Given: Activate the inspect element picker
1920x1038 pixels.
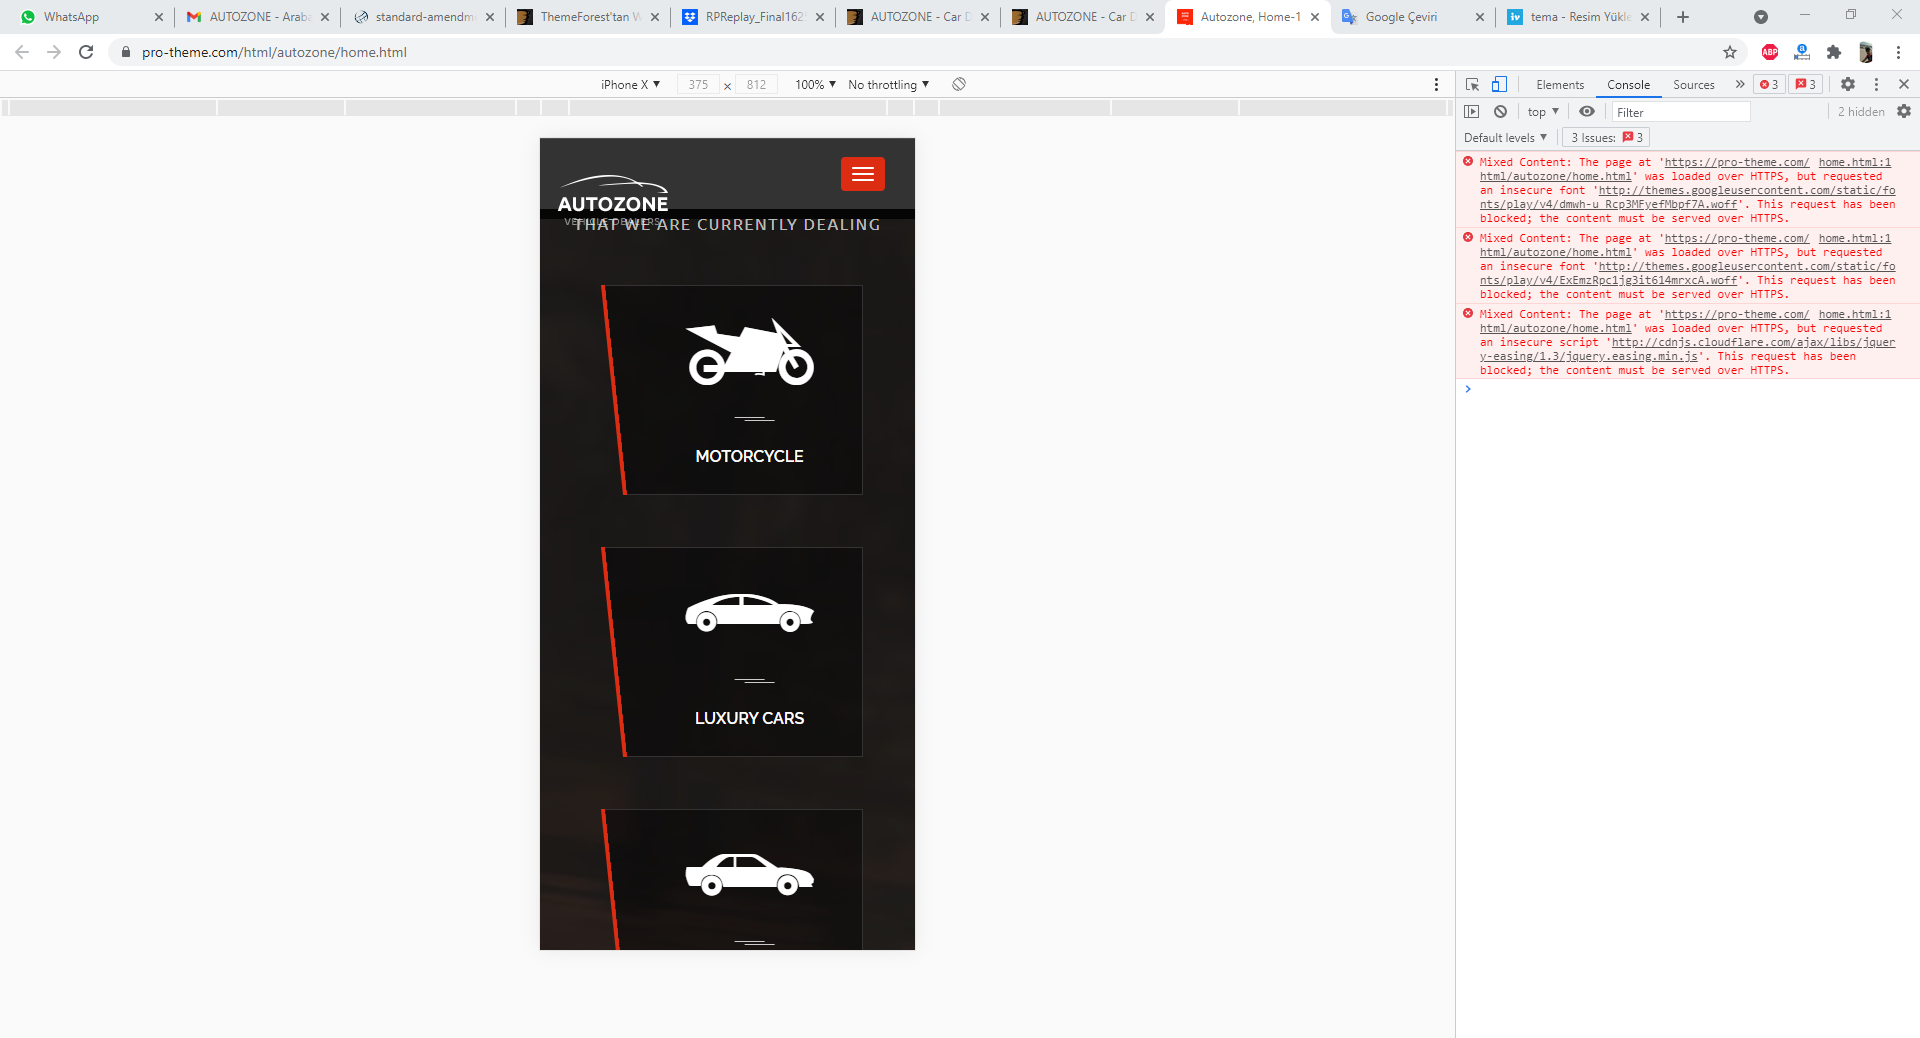Looking at the screenshot, I should 1472,85.
